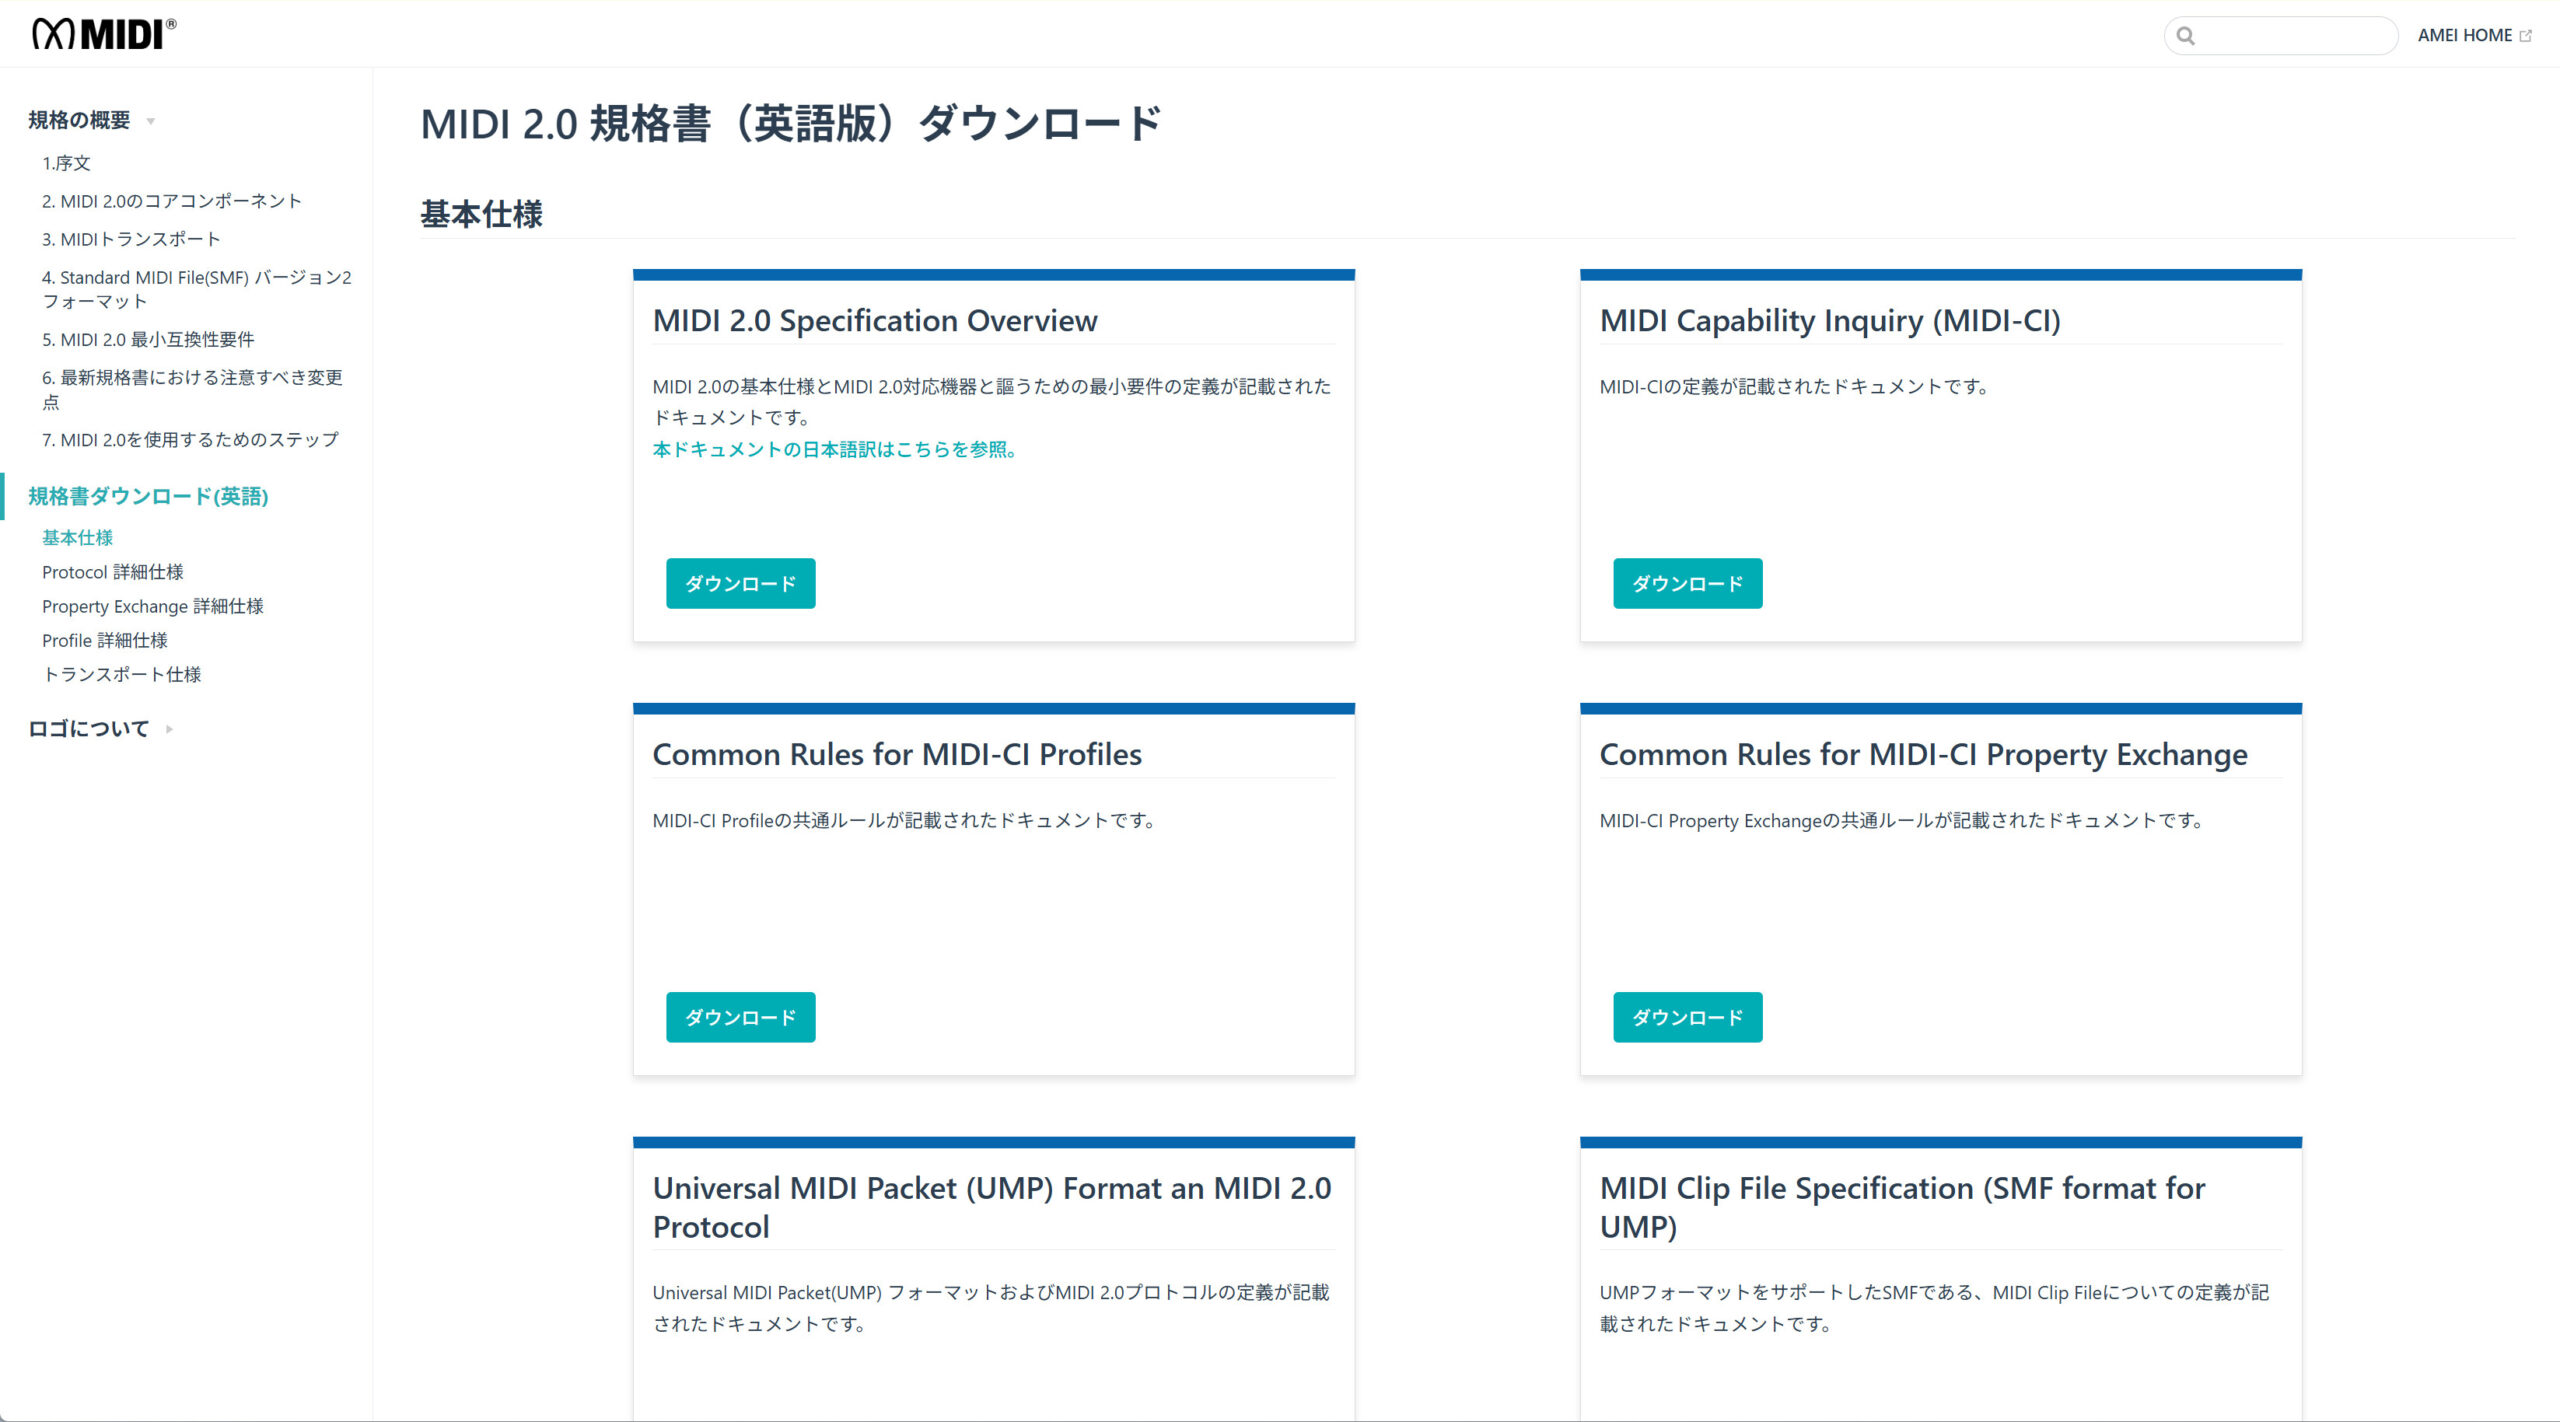Open 3. MIDIトランスポート sidebar item

pyautogui.click(x=131, y=239)
